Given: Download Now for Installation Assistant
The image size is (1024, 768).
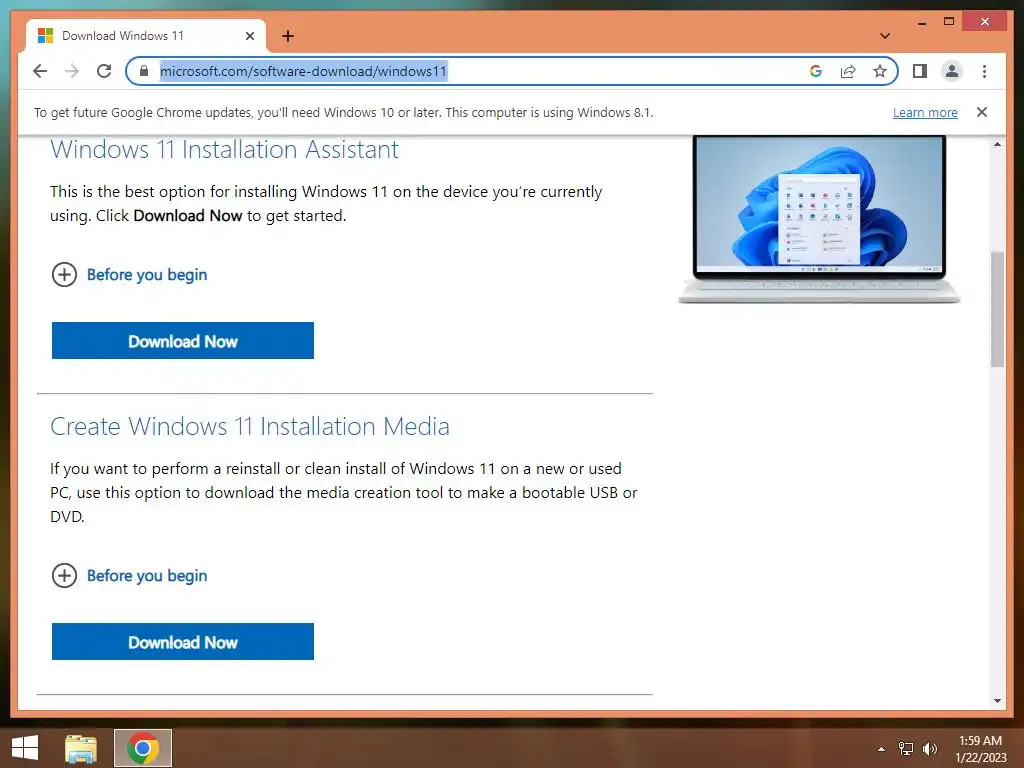Looking at the screenshot, I should click(183, 340).
